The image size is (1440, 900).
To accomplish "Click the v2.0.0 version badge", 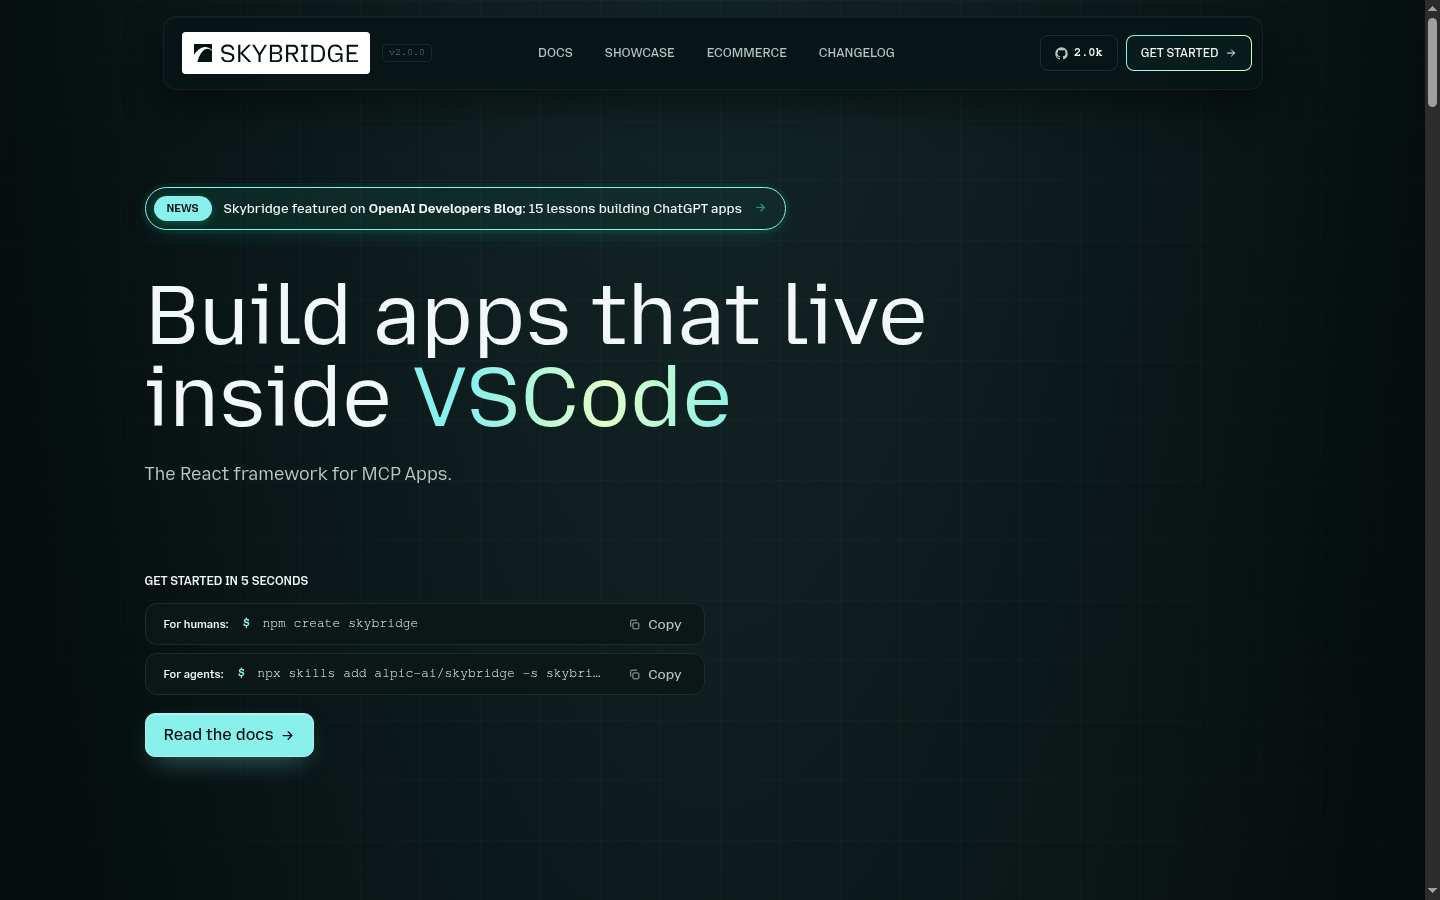I will point(407,53).
